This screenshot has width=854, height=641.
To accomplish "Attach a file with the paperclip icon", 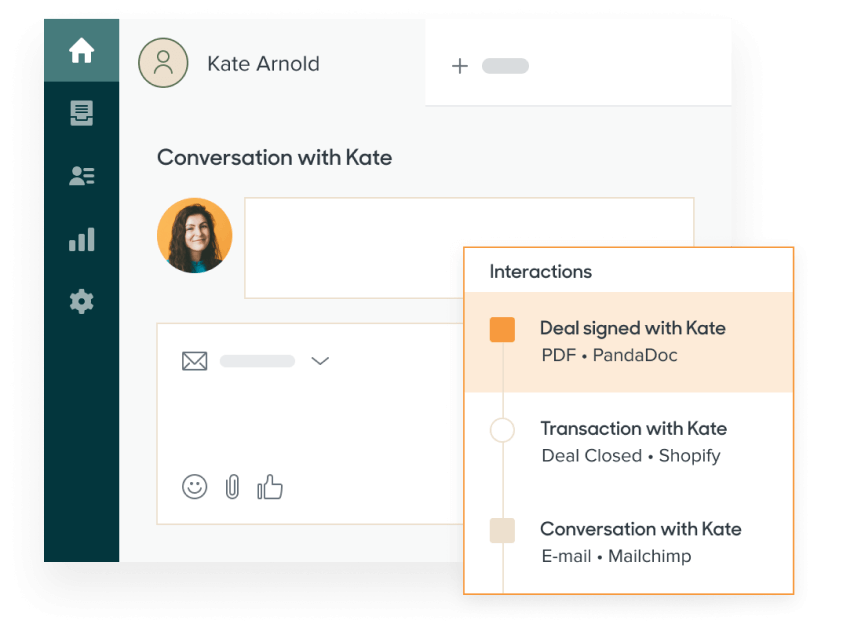I will click(232, 486).
